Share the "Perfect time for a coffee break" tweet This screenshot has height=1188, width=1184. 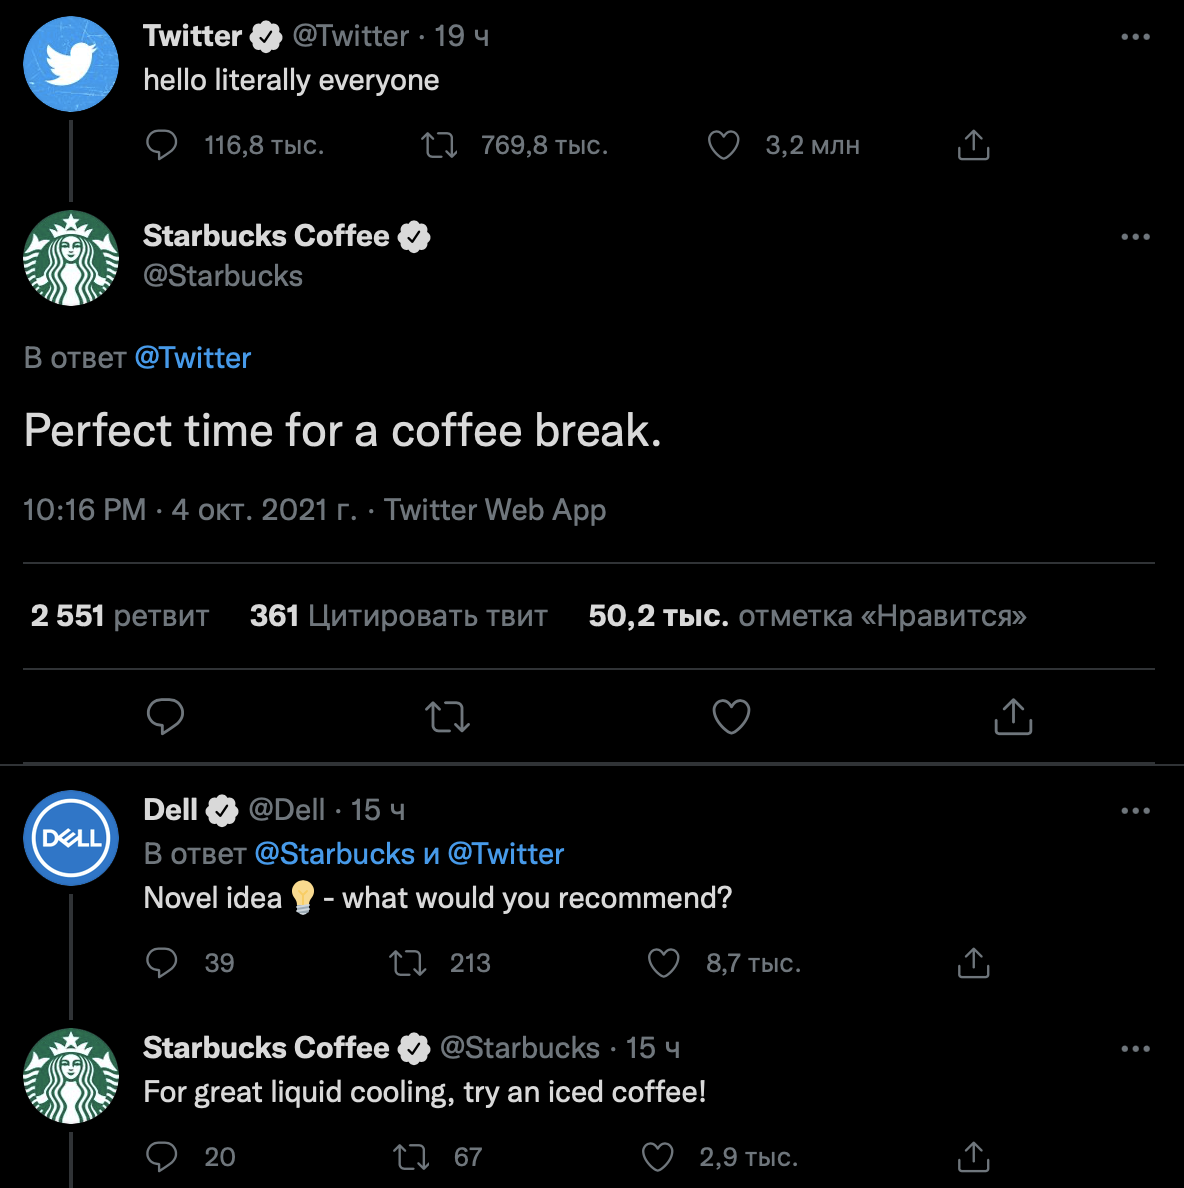coord(1013,716)
